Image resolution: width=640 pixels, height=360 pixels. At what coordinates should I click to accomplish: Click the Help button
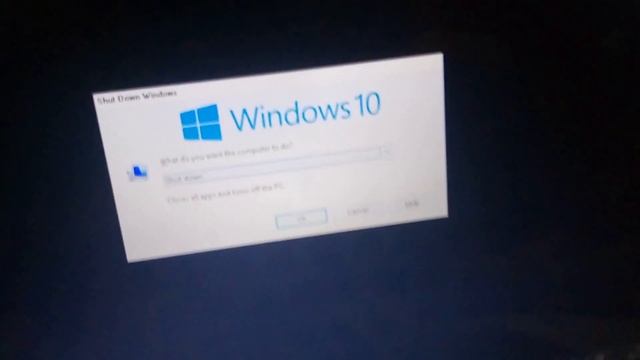tap(411, 204)
